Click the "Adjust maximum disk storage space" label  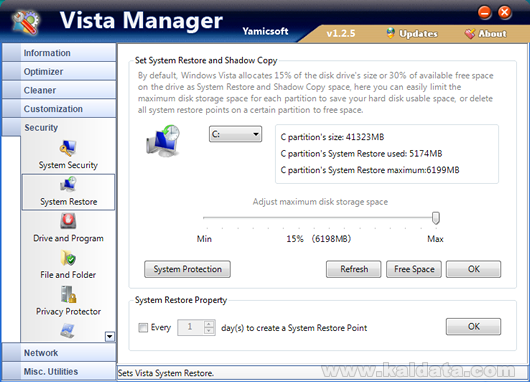tap(320, 202)
